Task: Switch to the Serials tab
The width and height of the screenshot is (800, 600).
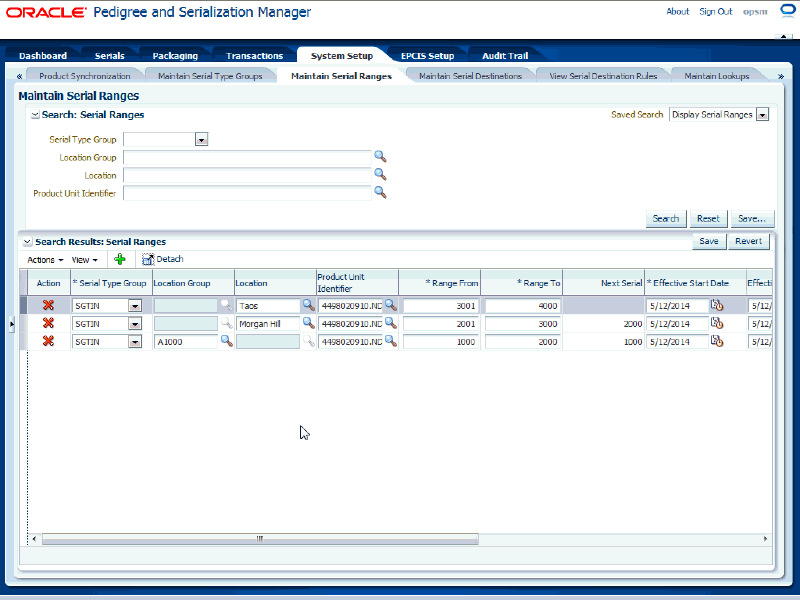Action: click(x=110, y=56)
